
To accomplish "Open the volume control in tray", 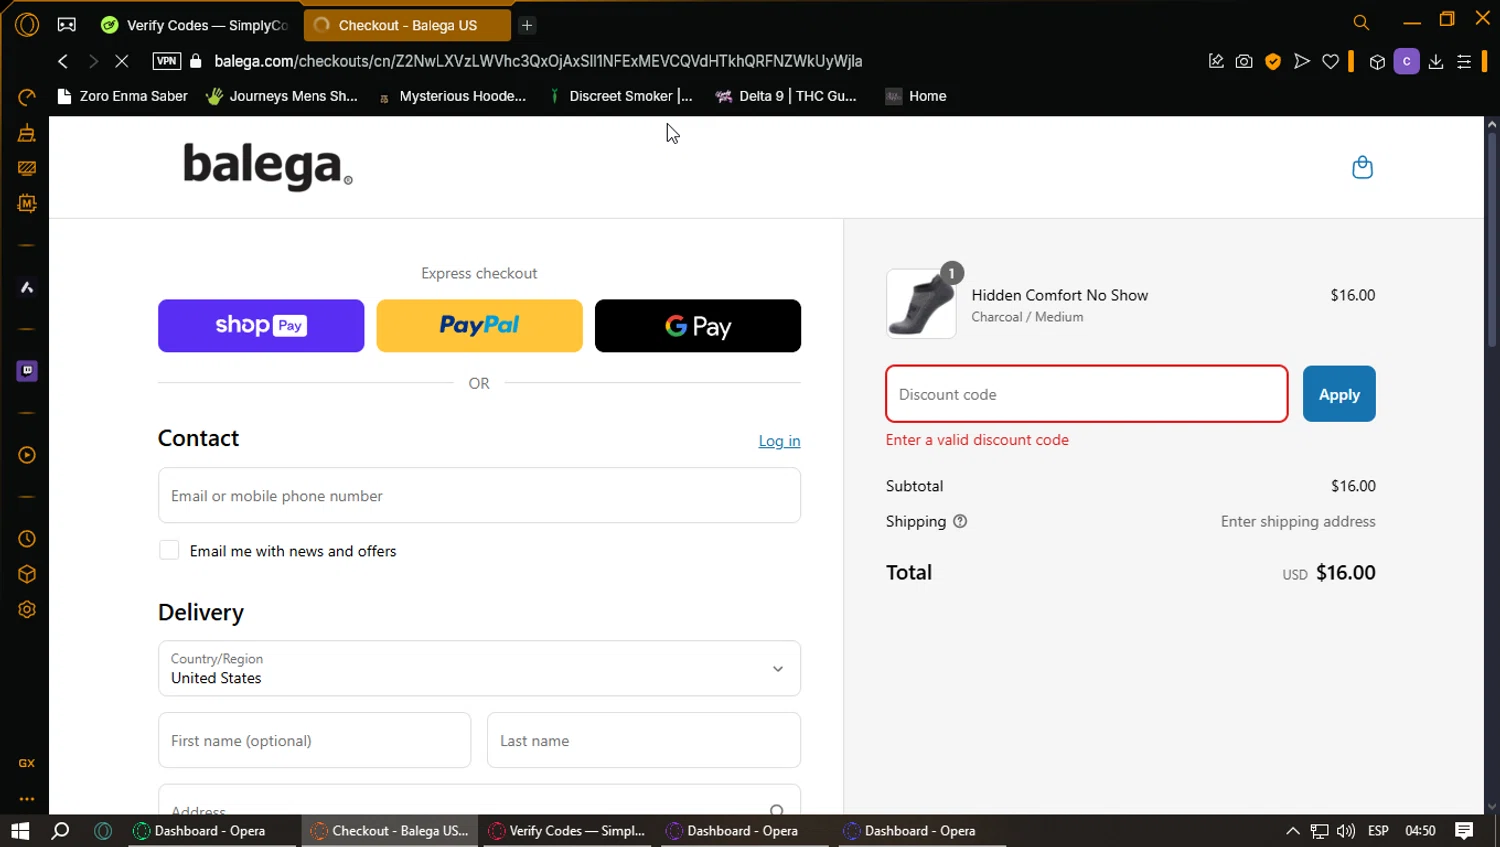I will coord(1346,831).
